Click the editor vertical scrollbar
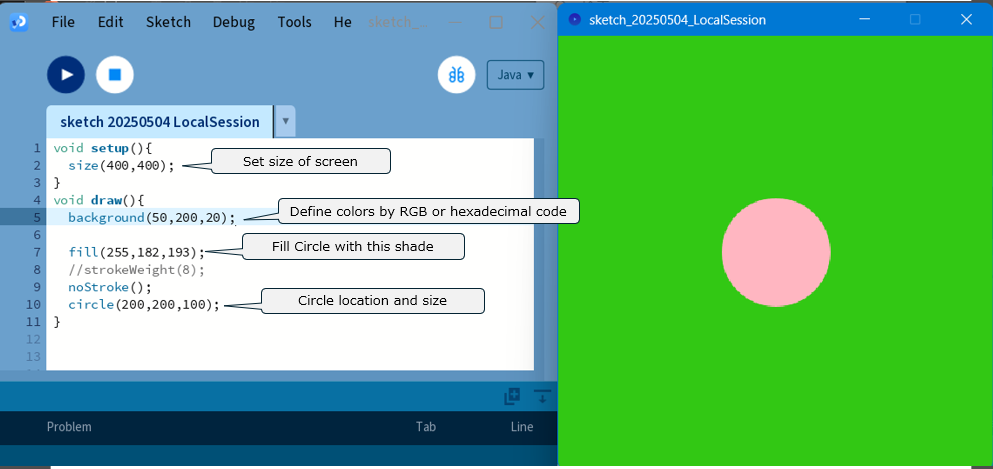The width and height of the screenshot is (993, 469). coord(539,254)
